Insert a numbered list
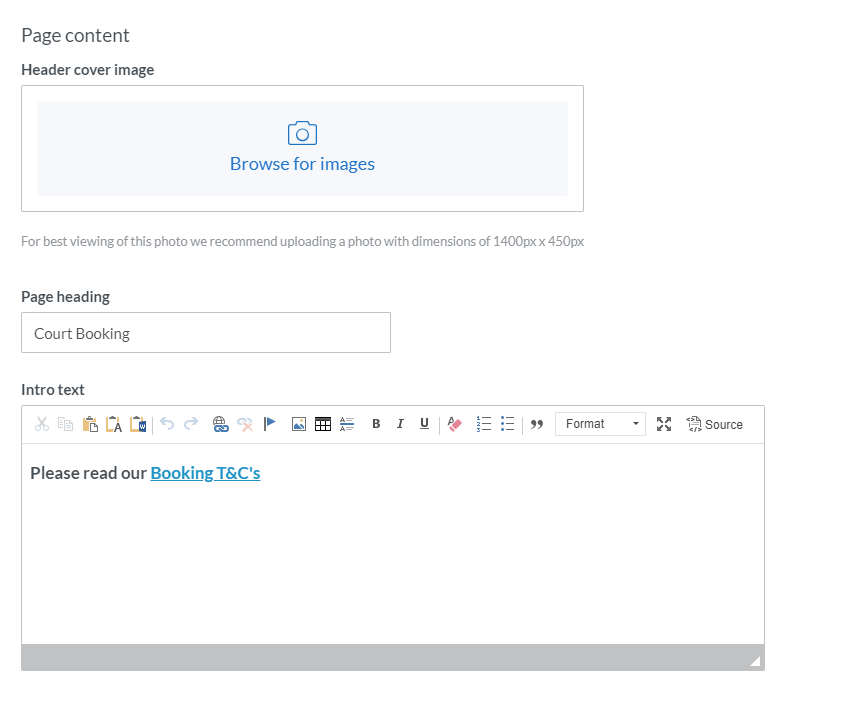 484,424
